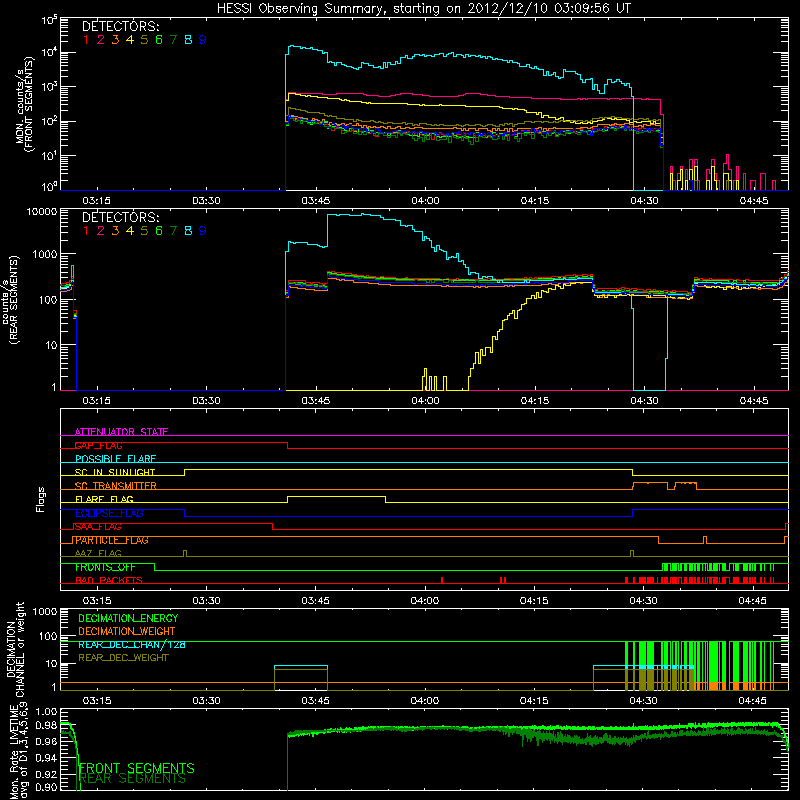Click DETECTORS: label in the rear segments panel
800x800 pixels.
(x=120, y=218)
